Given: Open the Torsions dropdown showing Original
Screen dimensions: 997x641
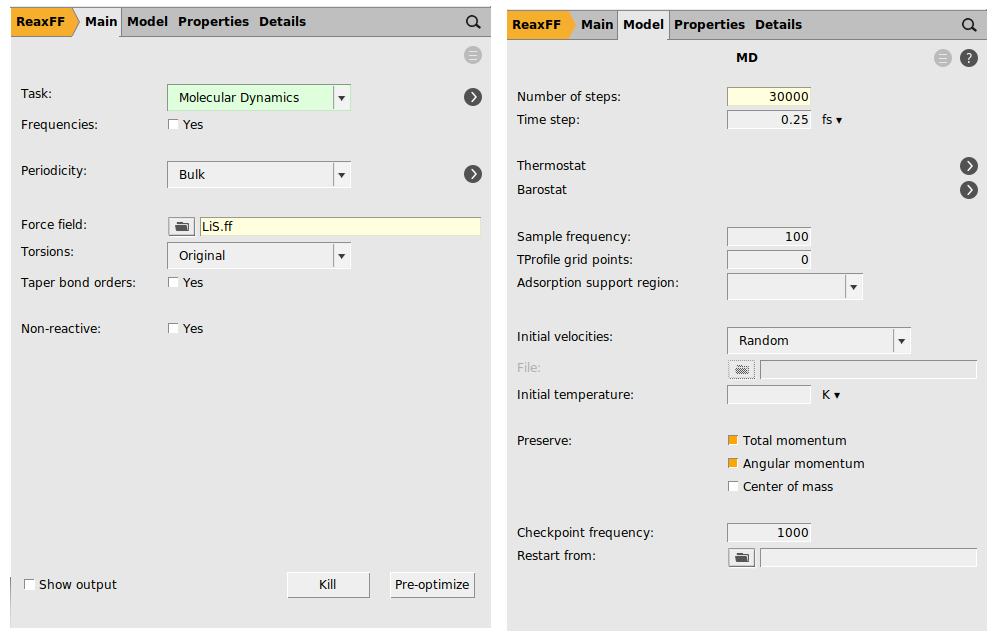Looking at the screenshot, I should point(259,256).
